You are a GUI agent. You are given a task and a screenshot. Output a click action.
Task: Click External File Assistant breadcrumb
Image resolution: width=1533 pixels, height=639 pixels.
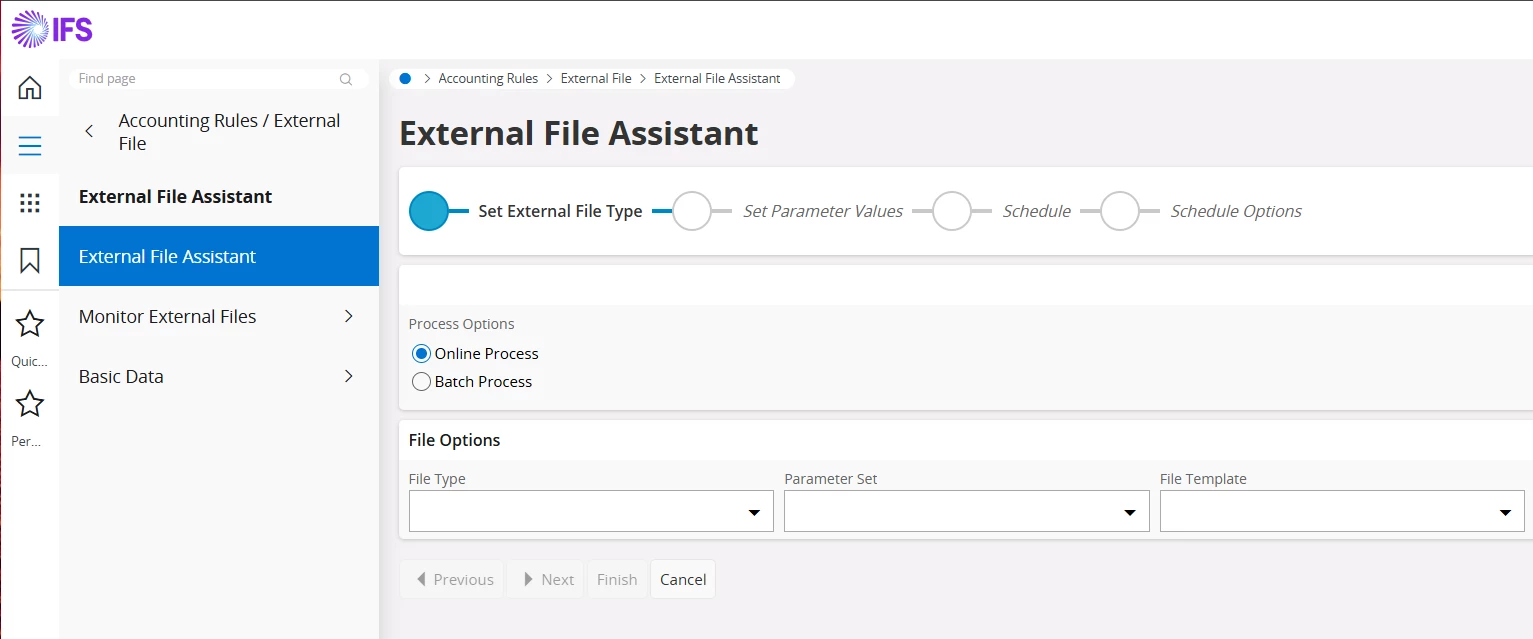[717, 78]
